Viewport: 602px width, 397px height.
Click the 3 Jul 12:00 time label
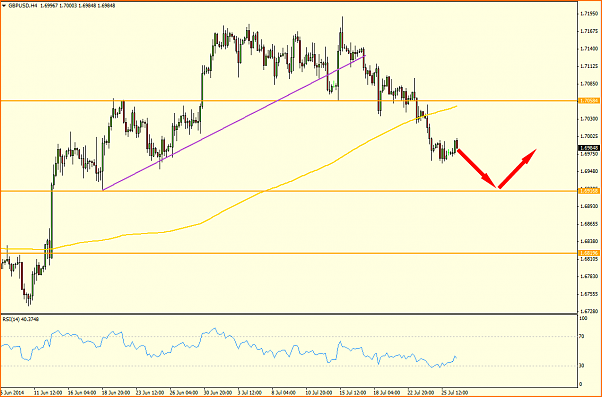pos(251,393)
